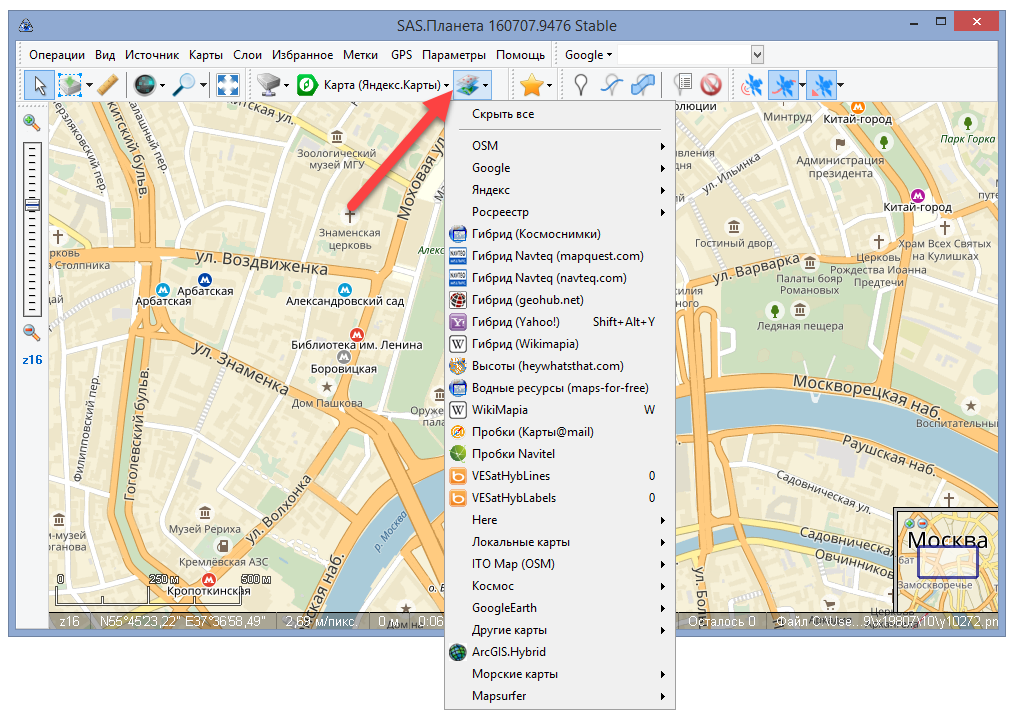Click the zoom out magnifier icon

pyautogui.click(x=32, y=332)
